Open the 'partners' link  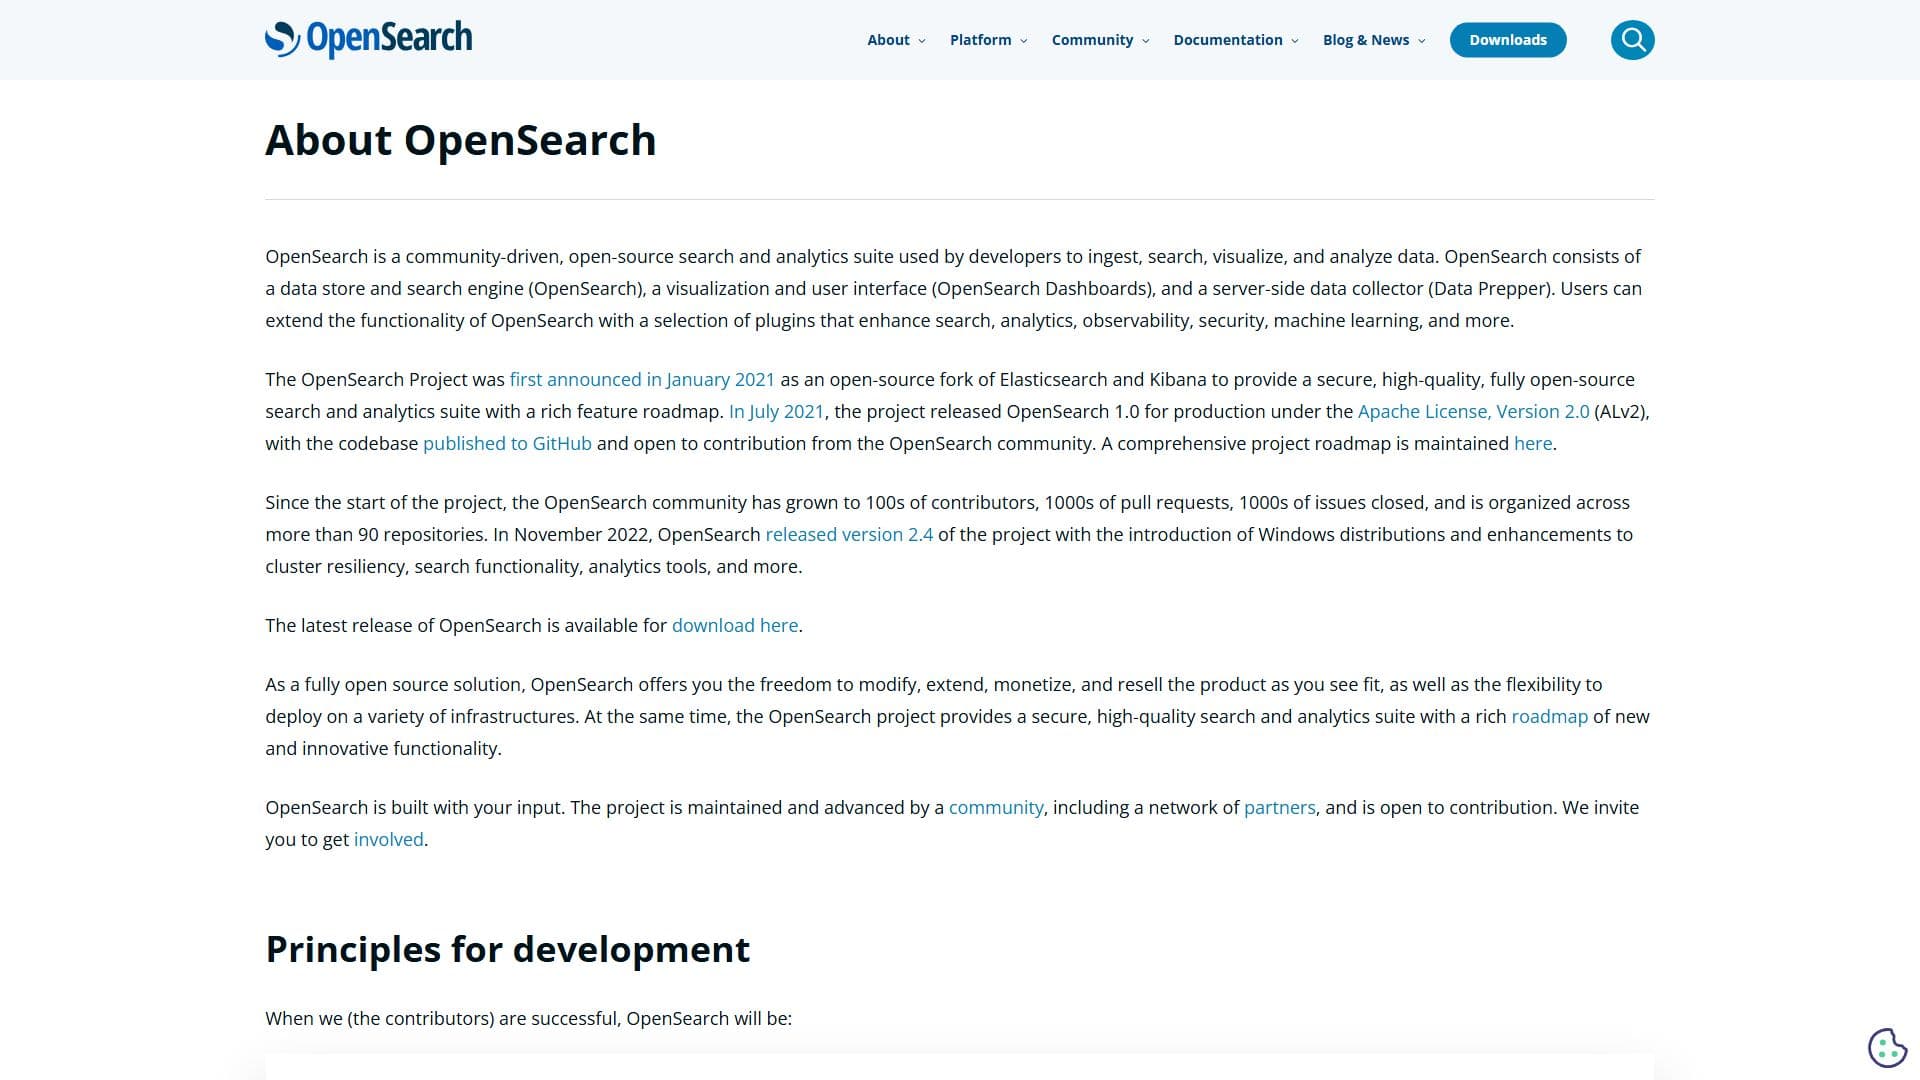point(1279,808)
